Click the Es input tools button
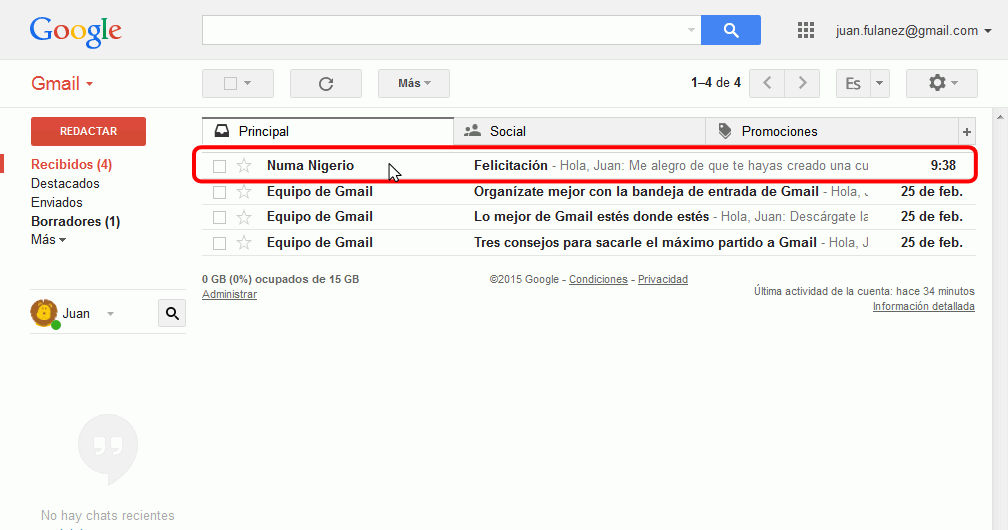The image size is (1008, 530). (853, 84)
